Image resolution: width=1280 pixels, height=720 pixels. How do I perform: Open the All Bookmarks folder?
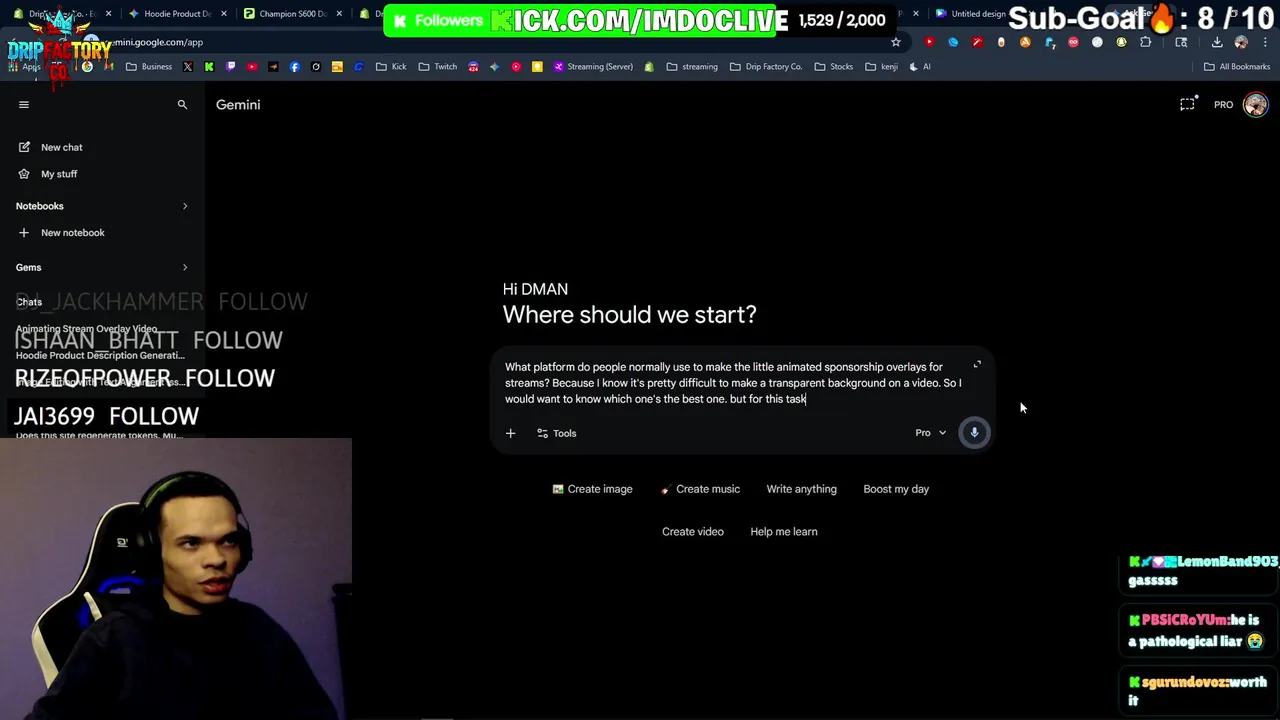click(1237, 67)
